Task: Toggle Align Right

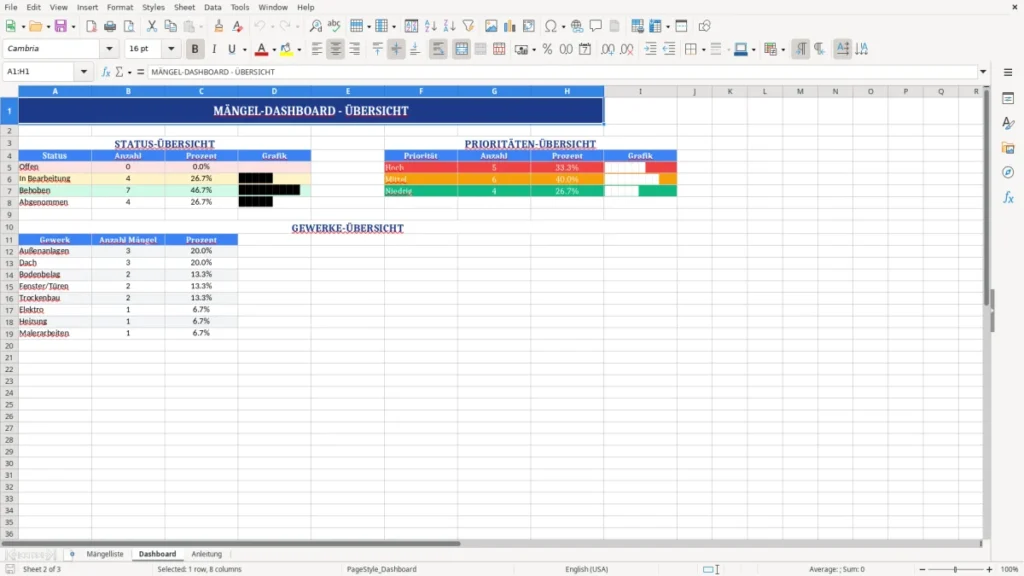Action: pyautogui.click(x=355, y=49)
